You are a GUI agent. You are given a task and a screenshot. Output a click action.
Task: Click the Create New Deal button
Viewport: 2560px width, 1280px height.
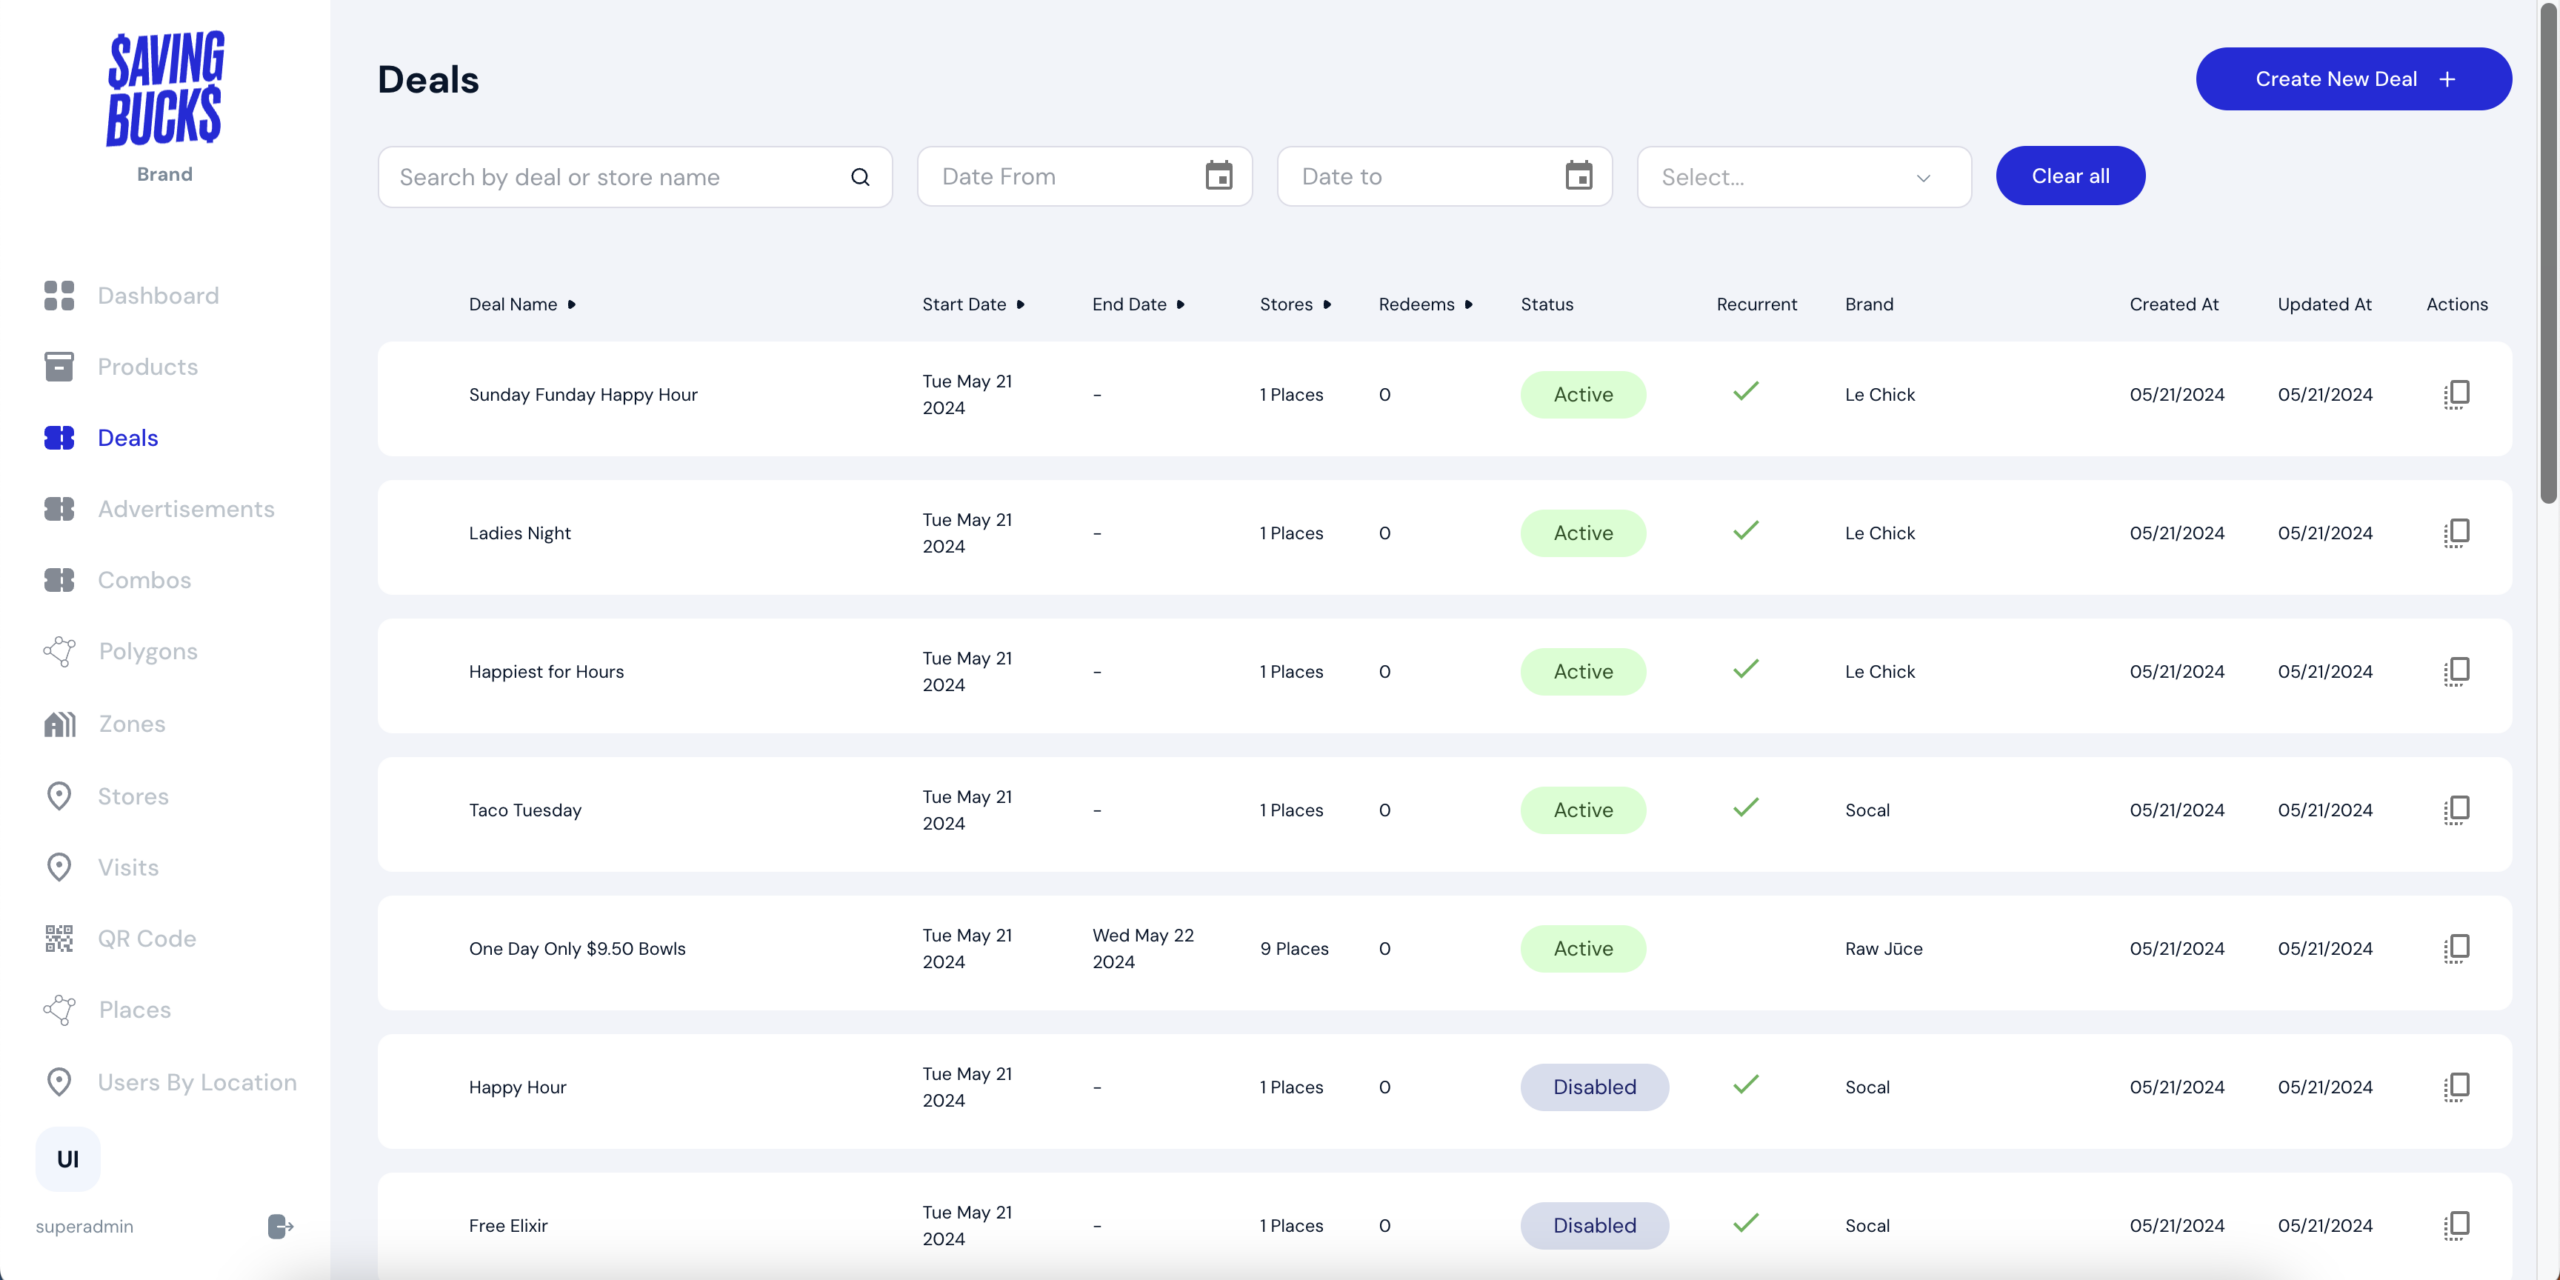pos(2353,79)
